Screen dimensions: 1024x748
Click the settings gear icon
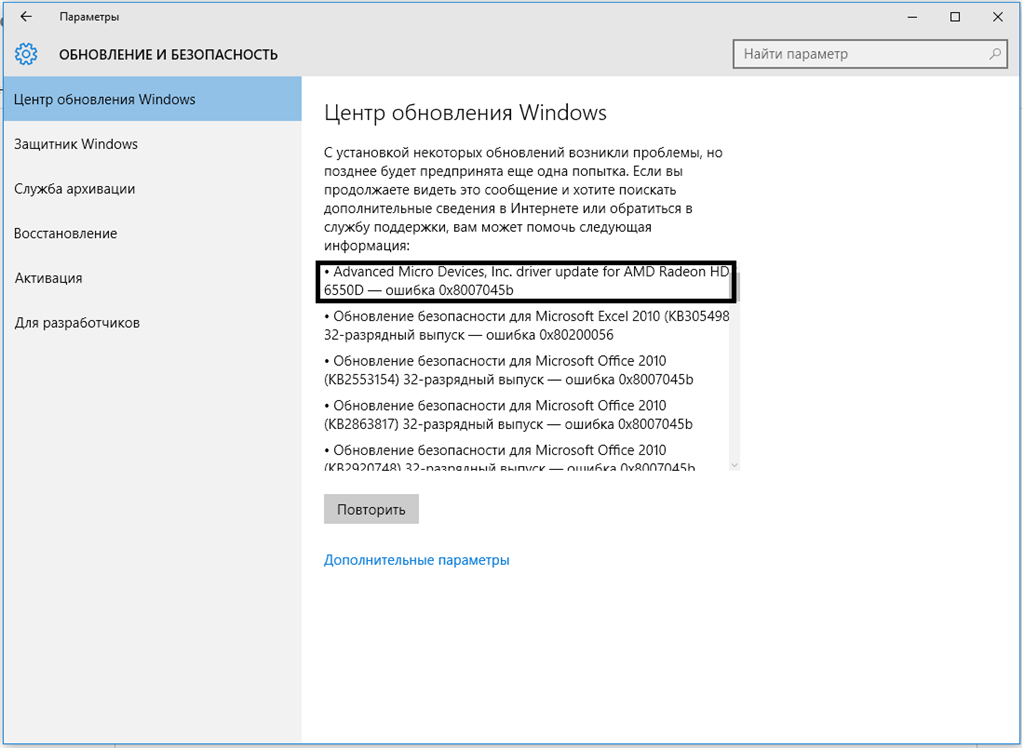[x=26, y=54]
